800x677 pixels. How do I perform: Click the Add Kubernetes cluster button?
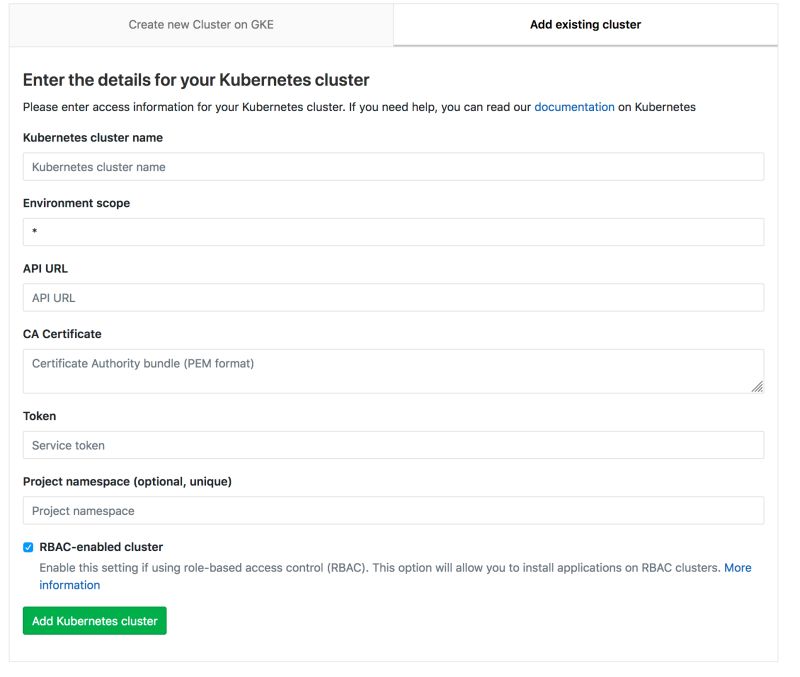click(x=94, y=620)
